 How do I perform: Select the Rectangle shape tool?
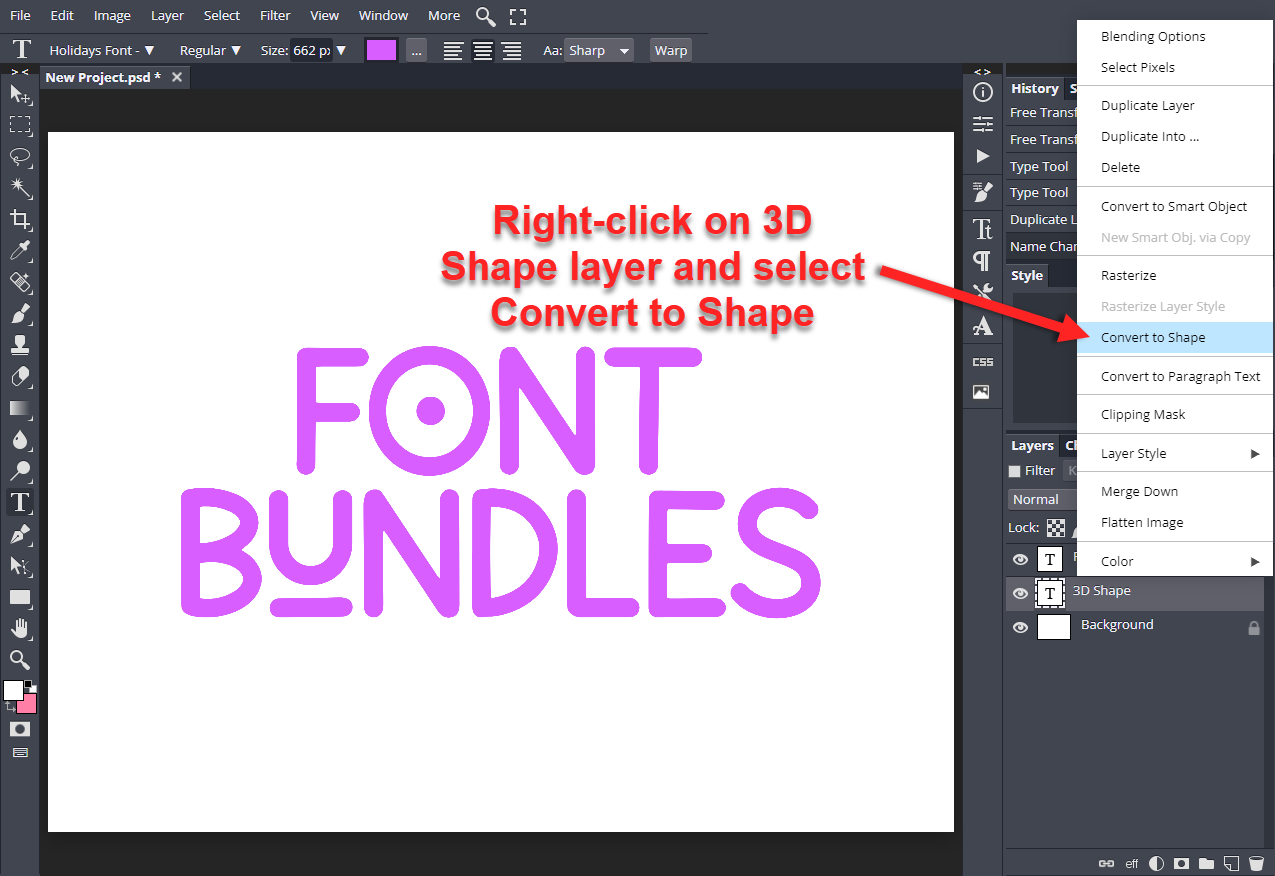(20, 597)
